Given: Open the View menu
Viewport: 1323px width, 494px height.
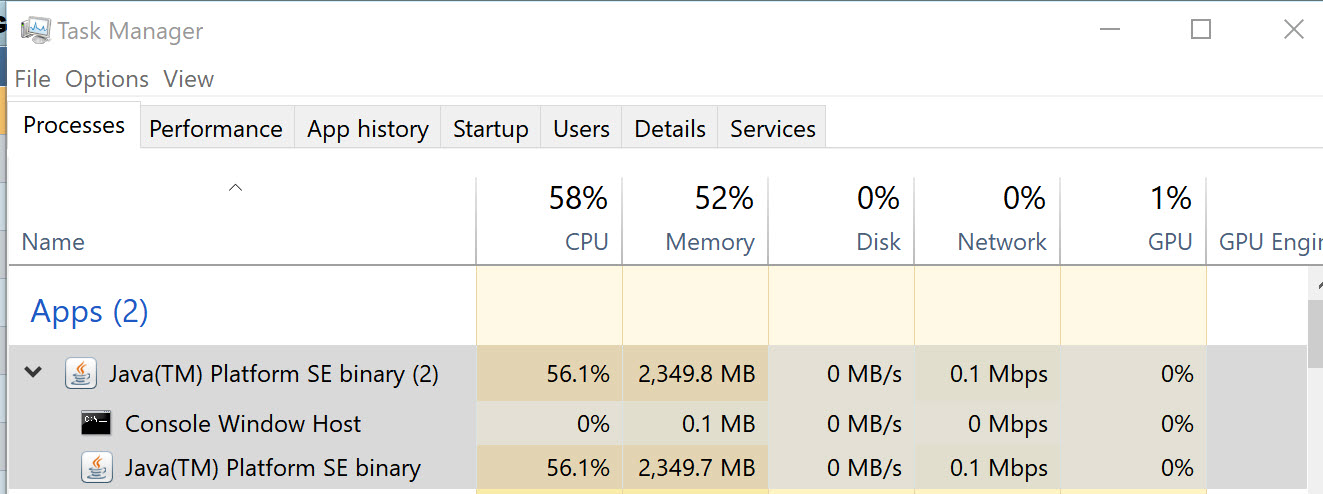Looking at the screenshot, I should [188, 79].
